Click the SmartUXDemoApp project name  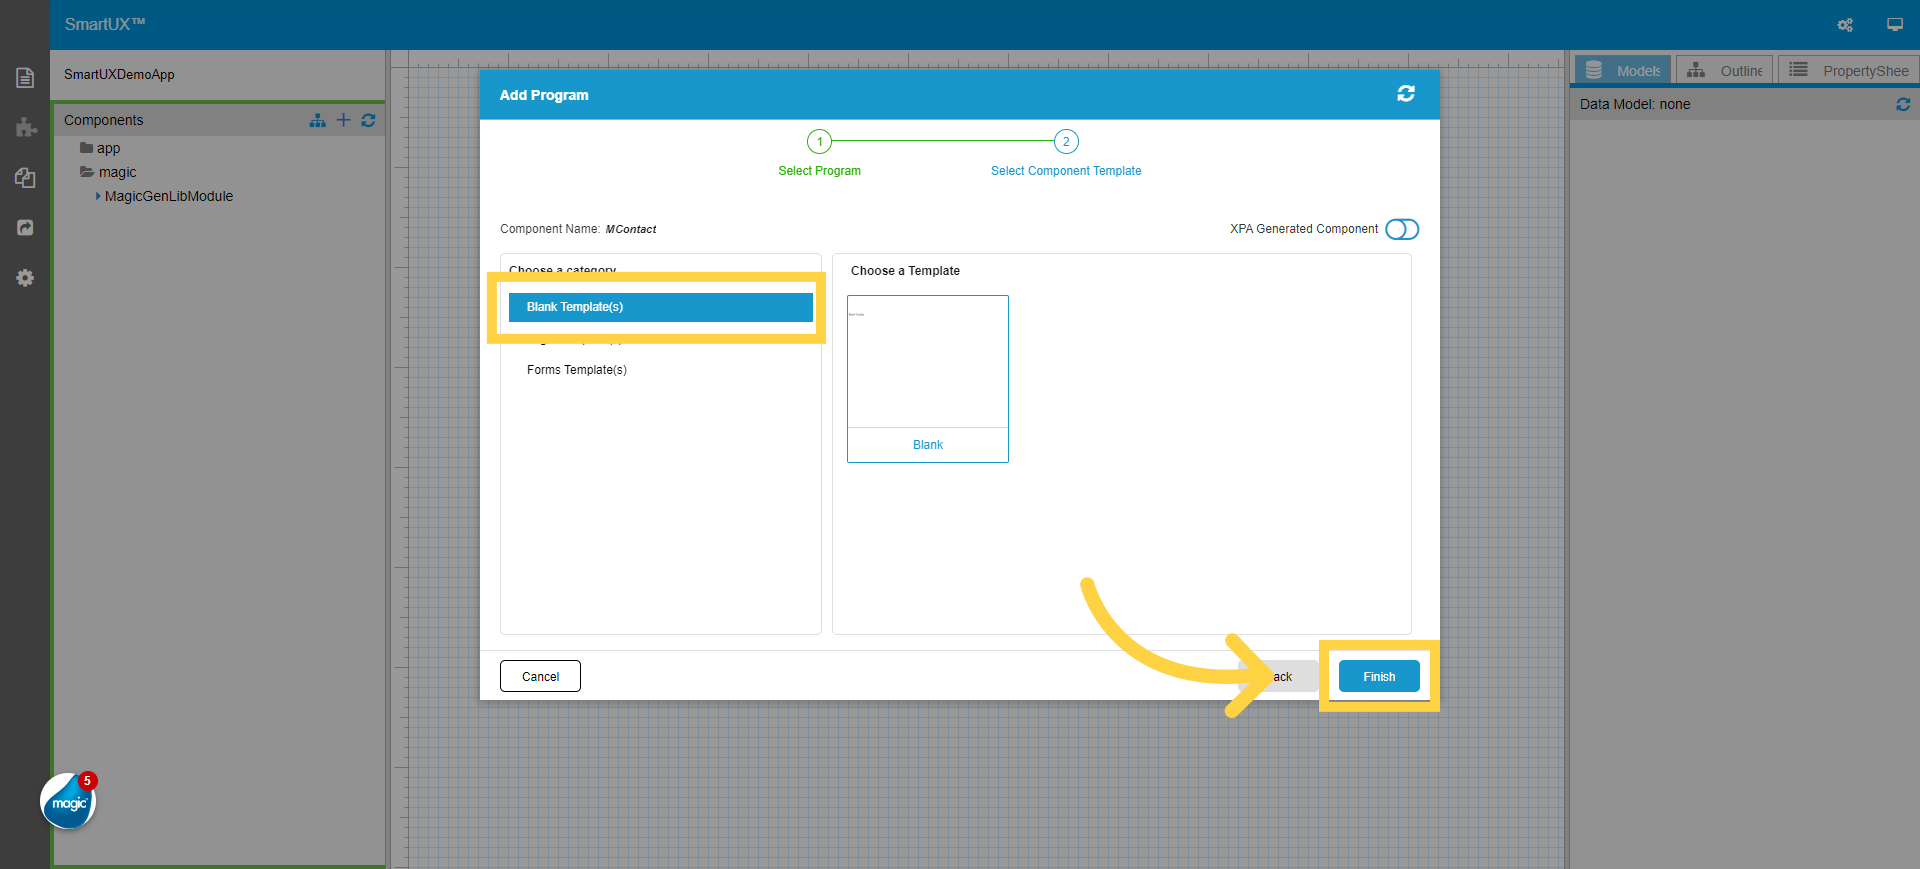pyautogui.click(x=119, y=74)
